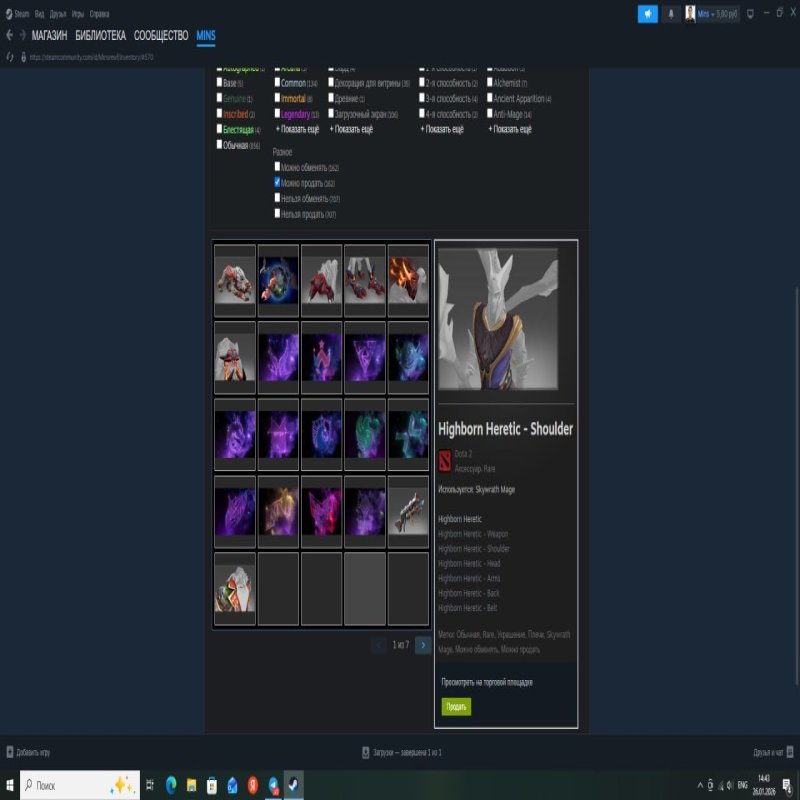Screen dimensions: 800x800
Task: Open the Друзья menu in the menu bar
Action: pos(58,14)
